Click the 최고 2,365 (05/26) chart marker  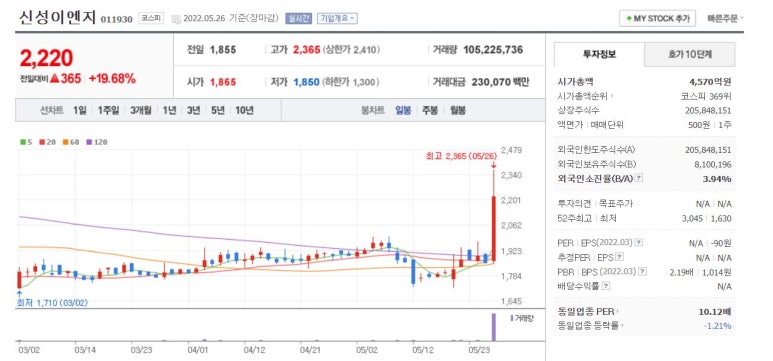point(460,156)
